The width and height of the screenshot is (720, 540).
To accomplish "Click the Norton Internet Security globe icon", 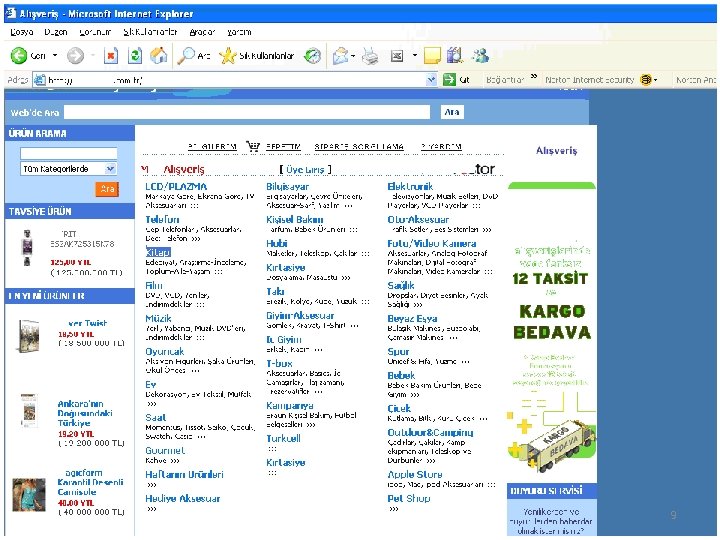I will pos(646,80).
